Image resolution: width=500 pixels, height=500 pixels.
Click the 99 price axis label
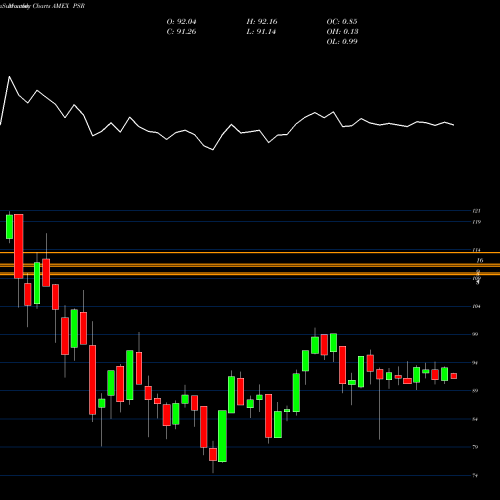coord(476,334)
